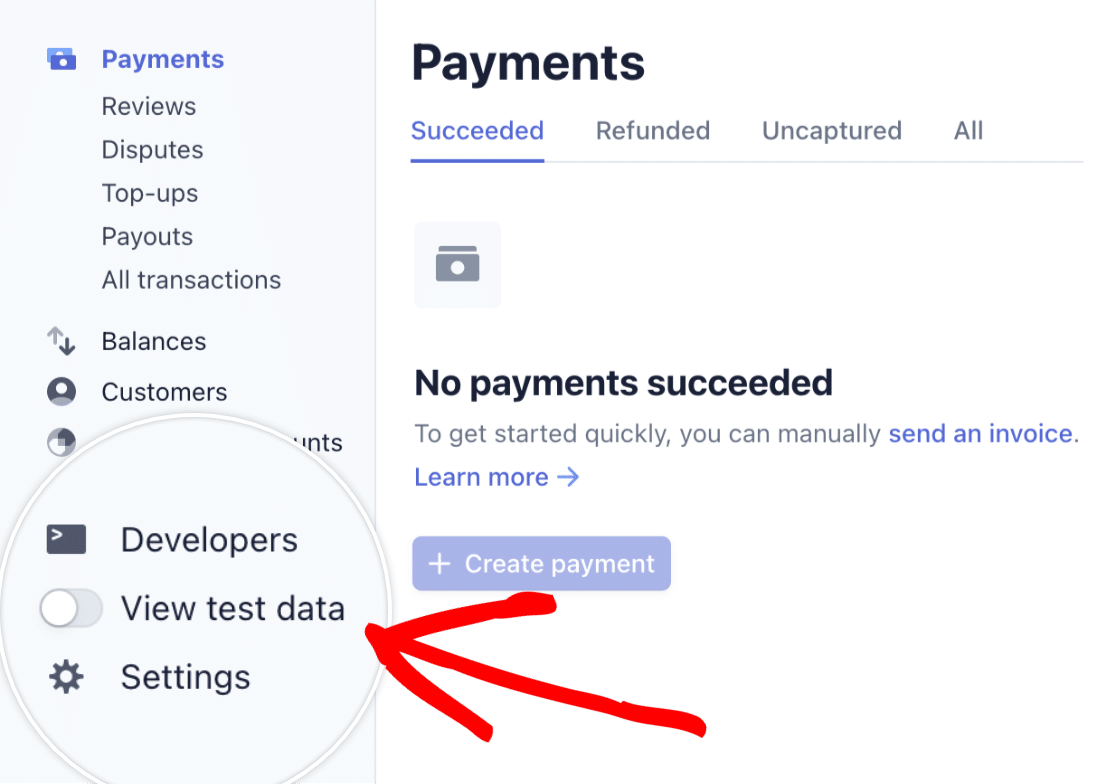Open Reviews in the sidebar
Screen dimensions: 1116x784
[x=149, y=106]
